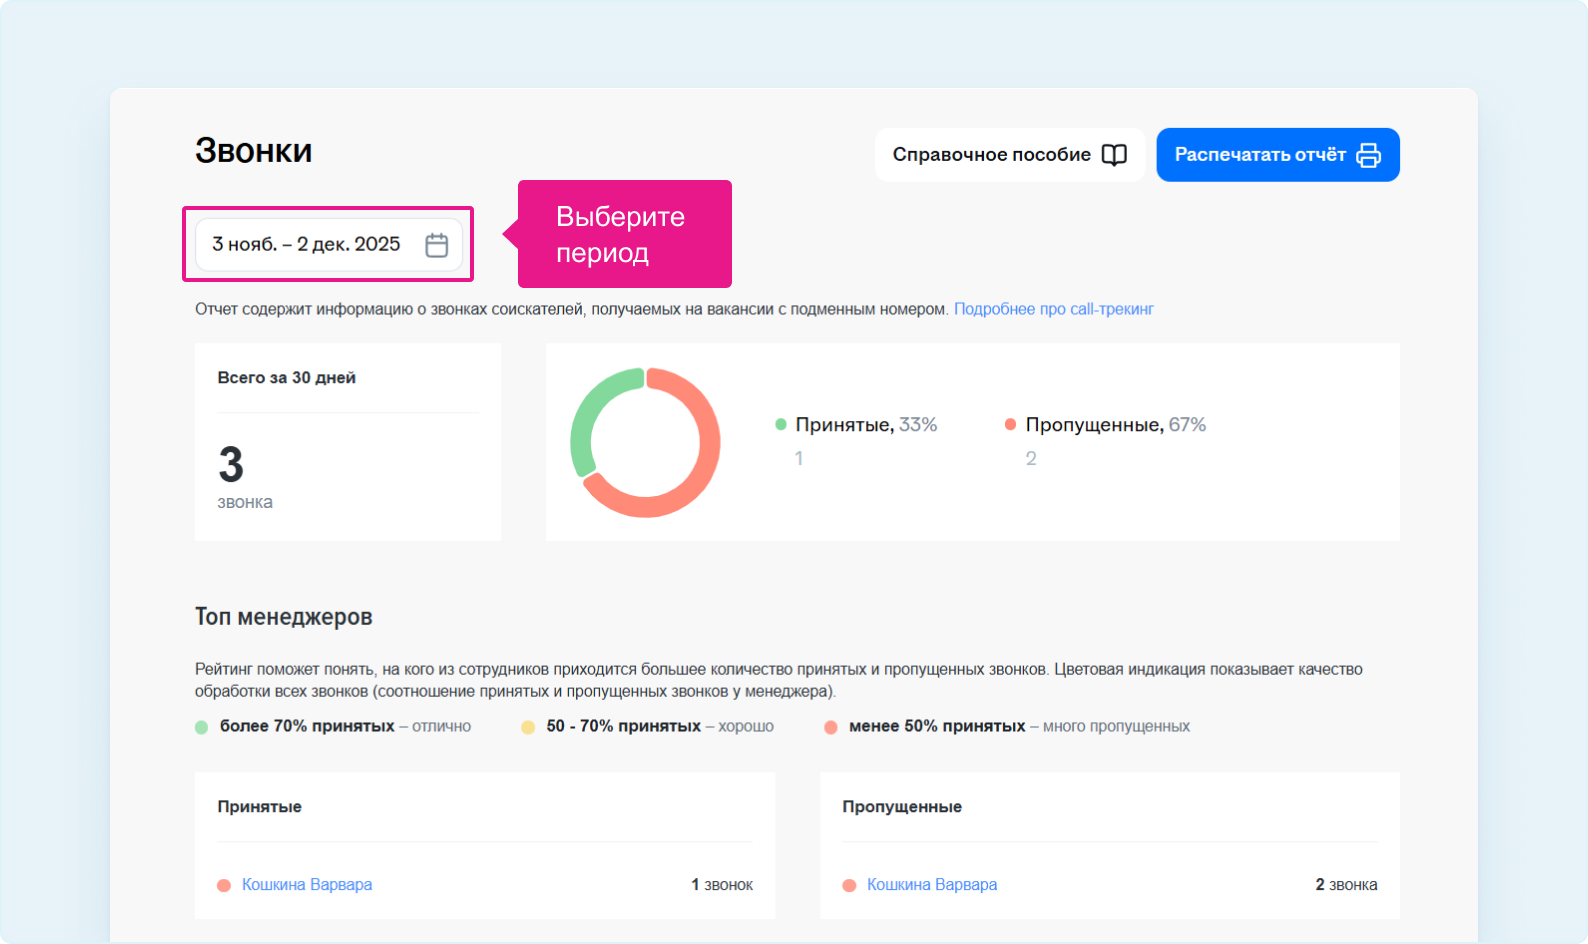Click the green dot beside Принятые, 33%
Screen dimensions: 1588x944
tap(781, 425)
